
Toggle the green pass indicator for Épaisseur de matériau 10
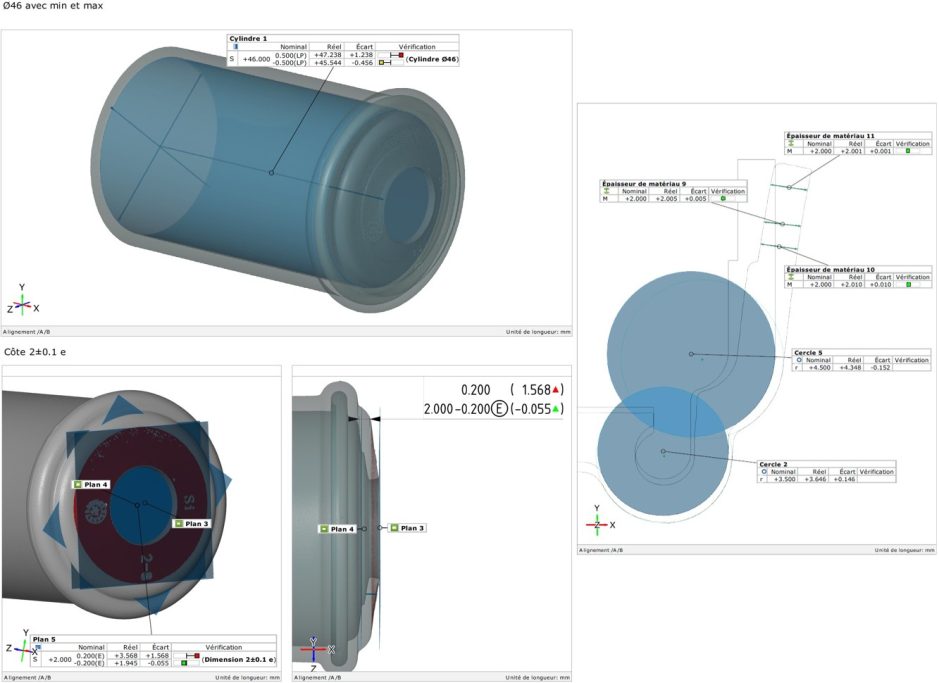pyautogui.click(x=909, y=284)
